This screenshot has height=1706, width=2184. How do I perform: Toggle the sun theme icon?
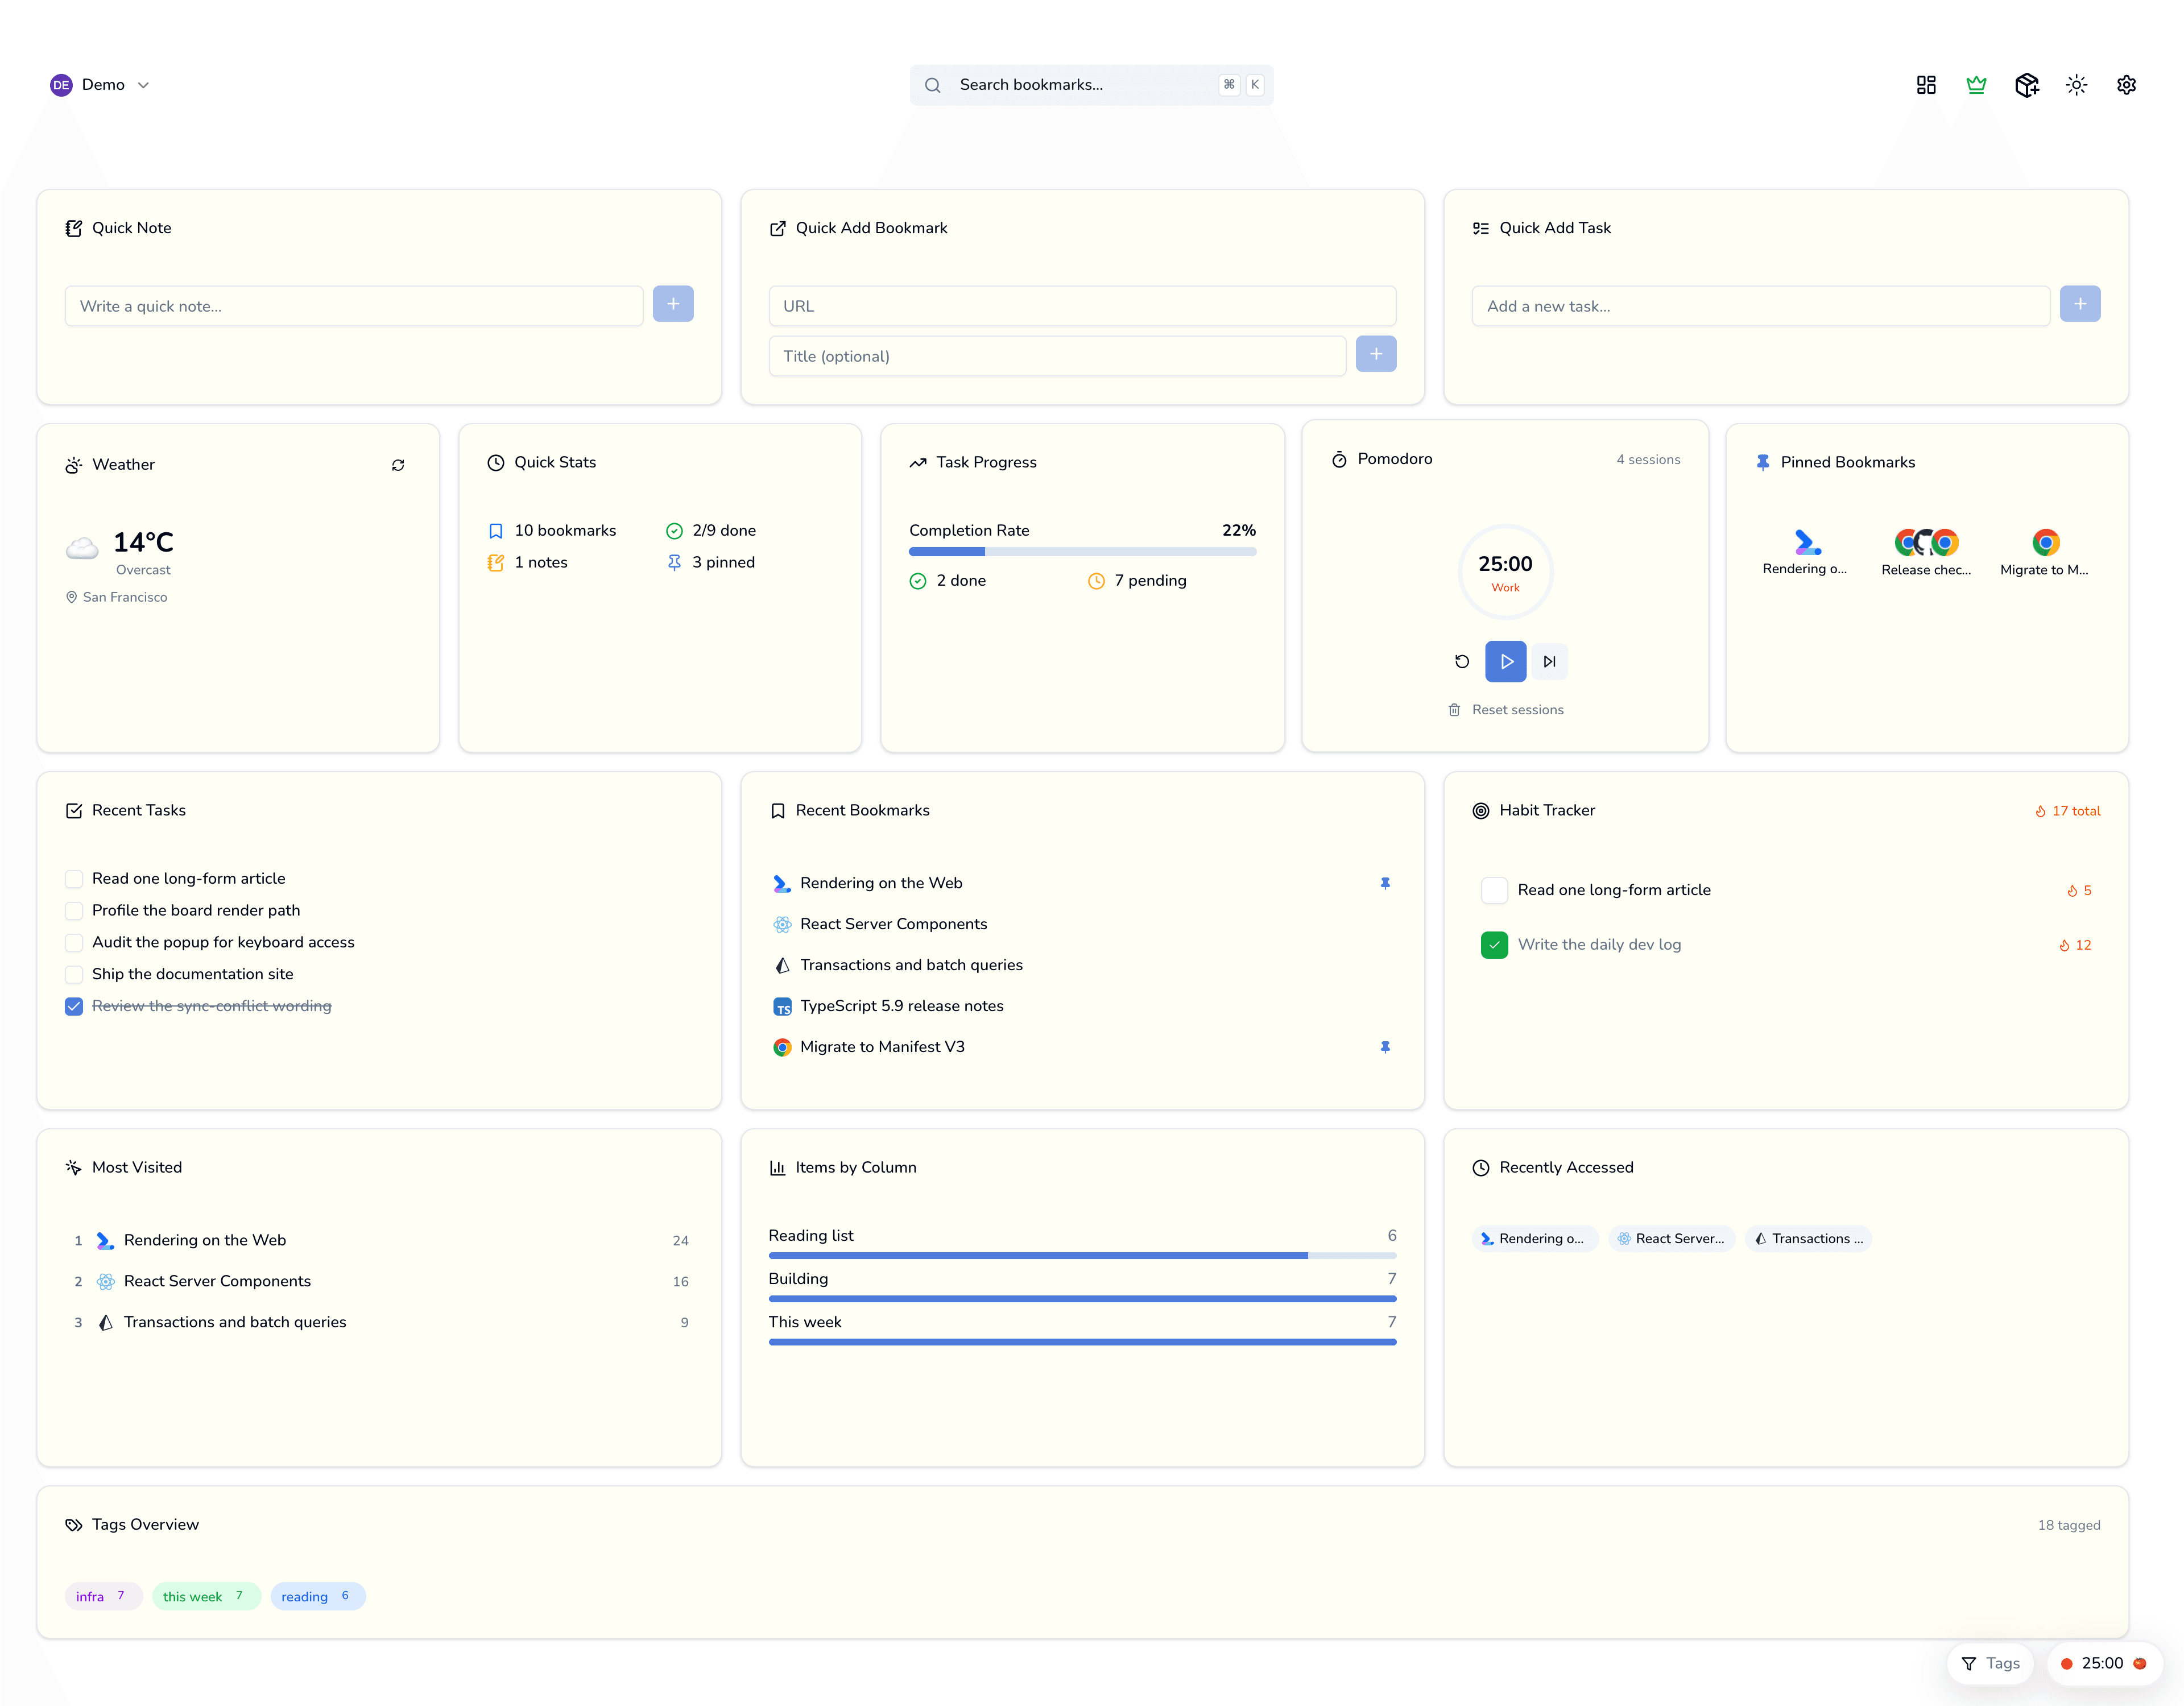point(2076,85)
